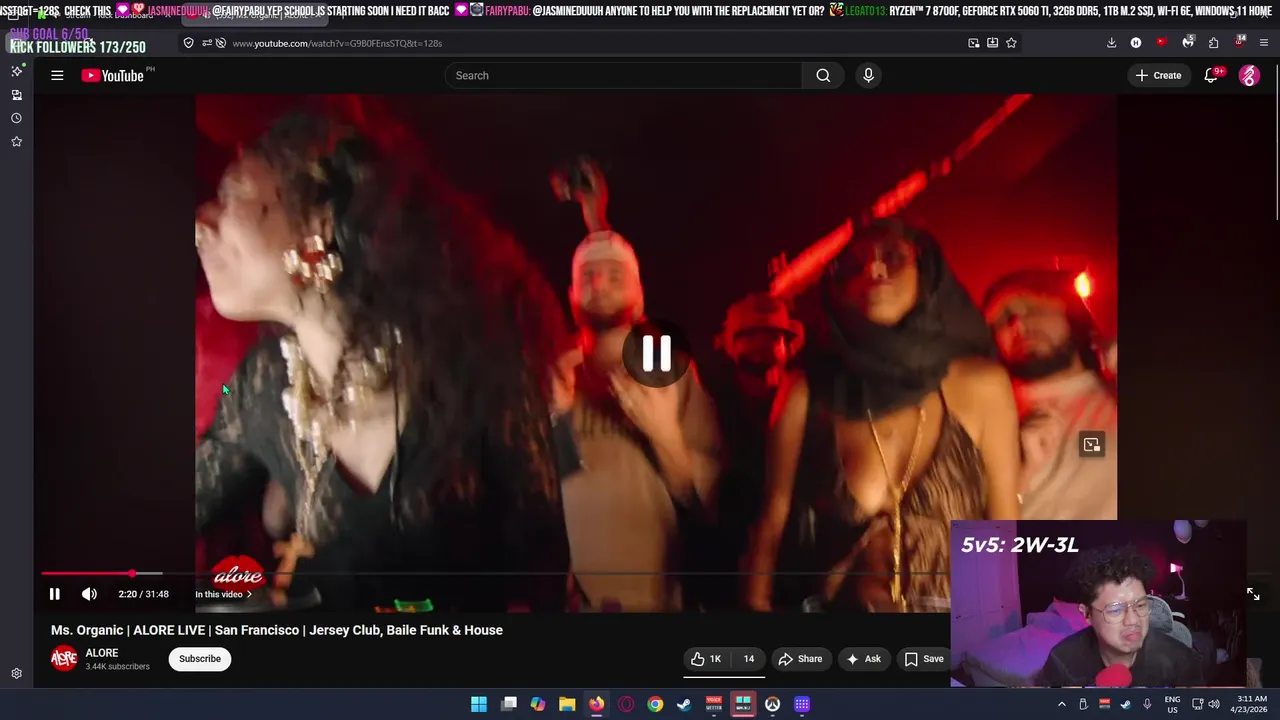
Task: Bookmark this page with star icon
Action: coord(1011,43)
